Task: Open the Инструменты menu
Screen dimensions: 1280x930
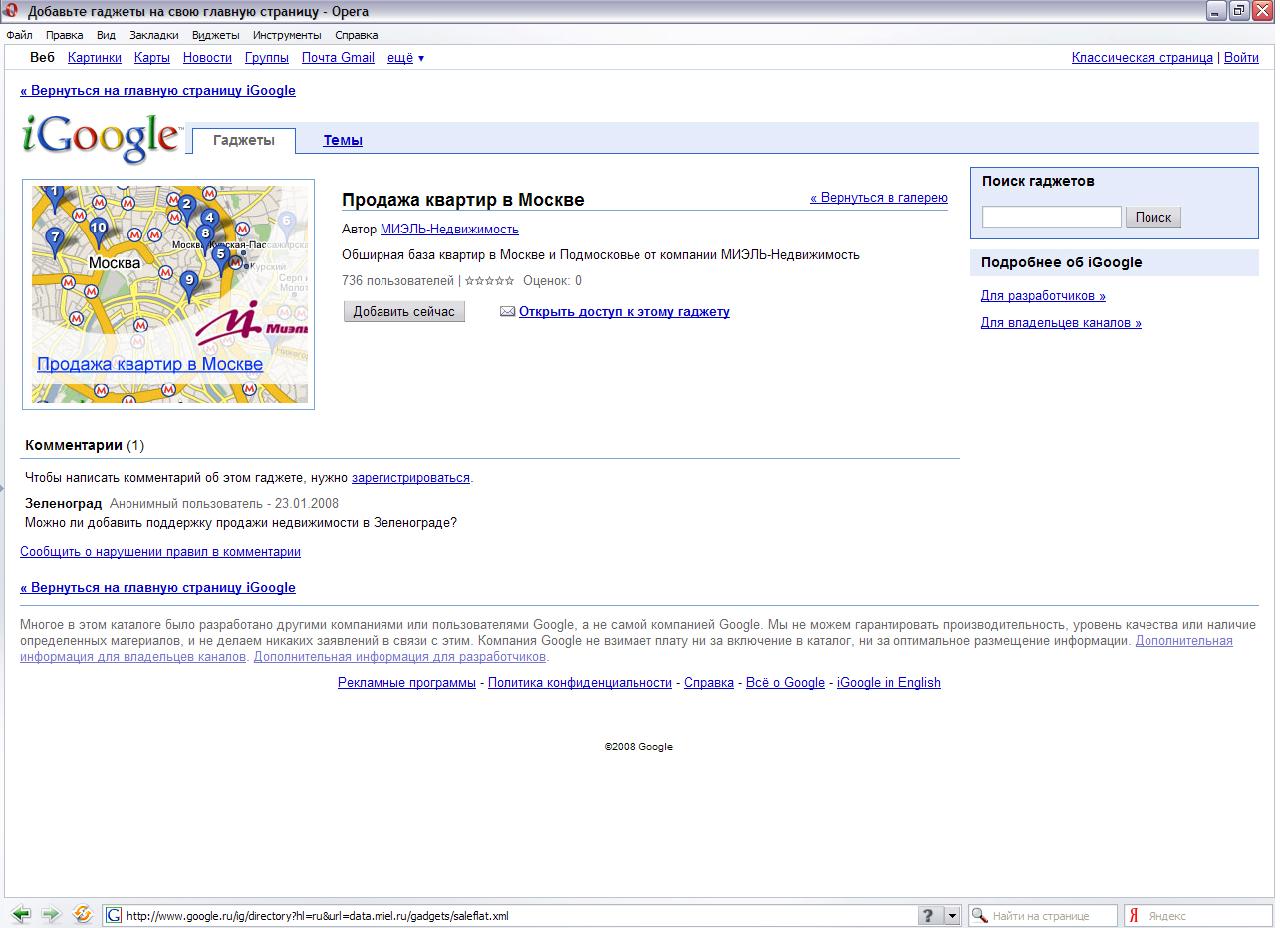Action: coord(287,35)
